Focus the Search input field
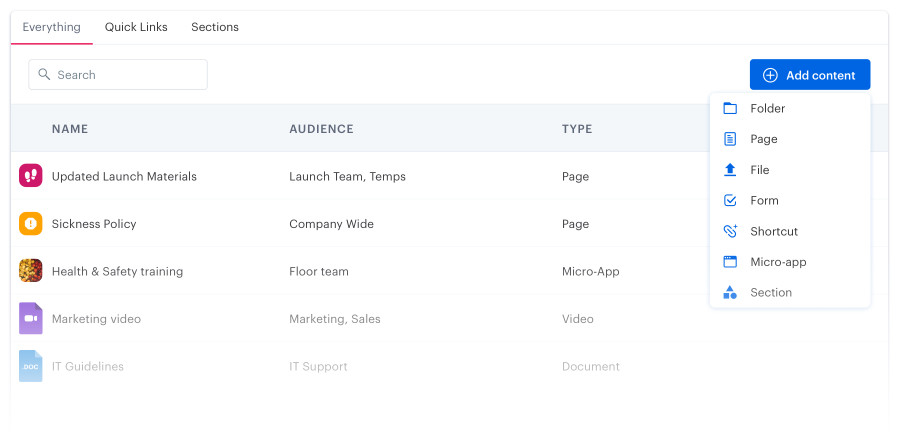899x440 pixels. point(127,75)
